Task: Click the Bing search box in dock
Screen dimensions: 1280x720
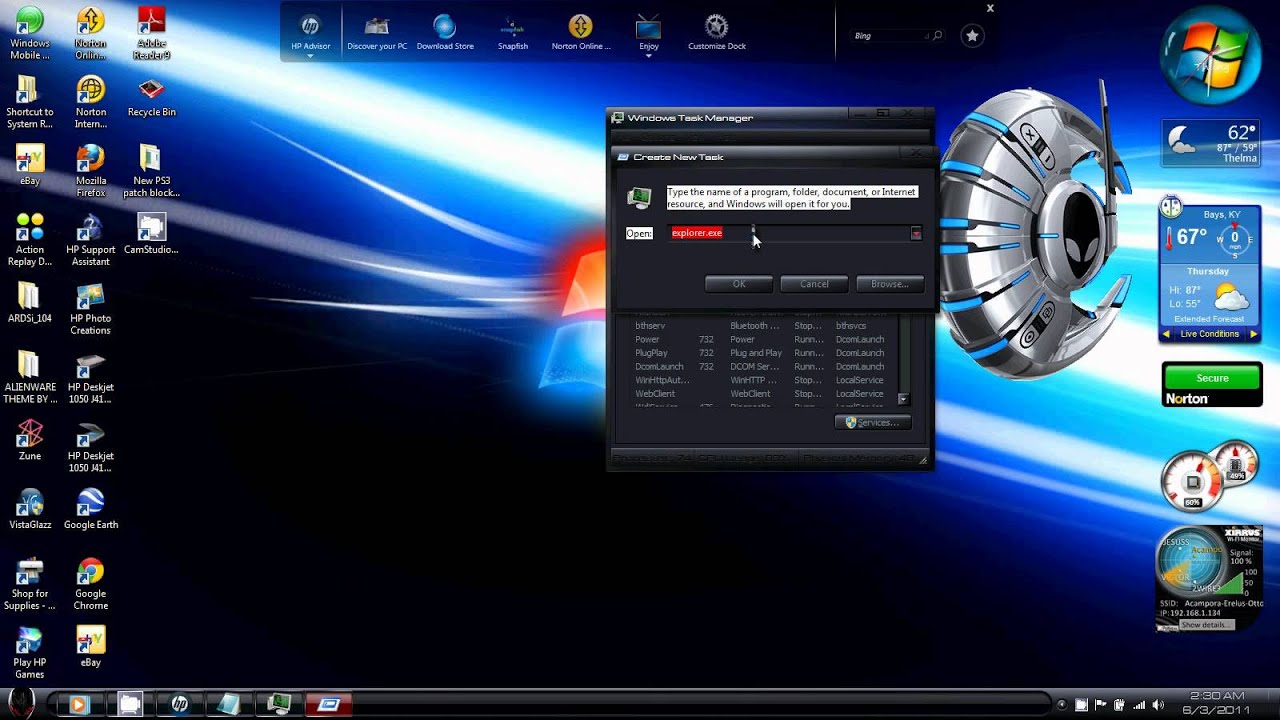Action: 889,36
